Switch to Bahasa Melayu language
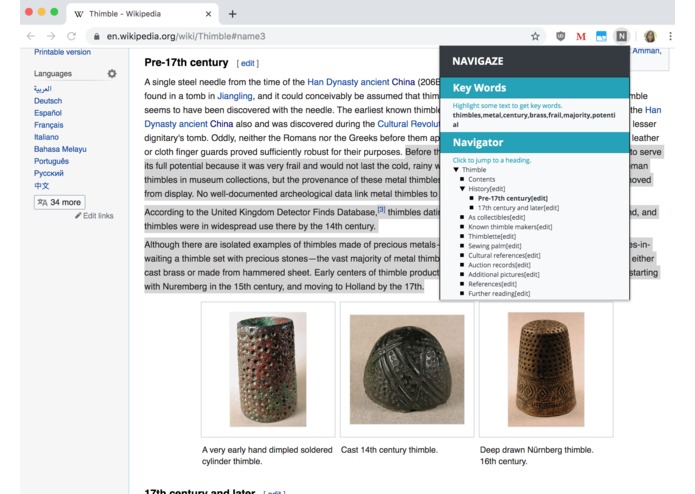Image resolution: width=695 pixels, height=494 pixels. coord(60,149)
